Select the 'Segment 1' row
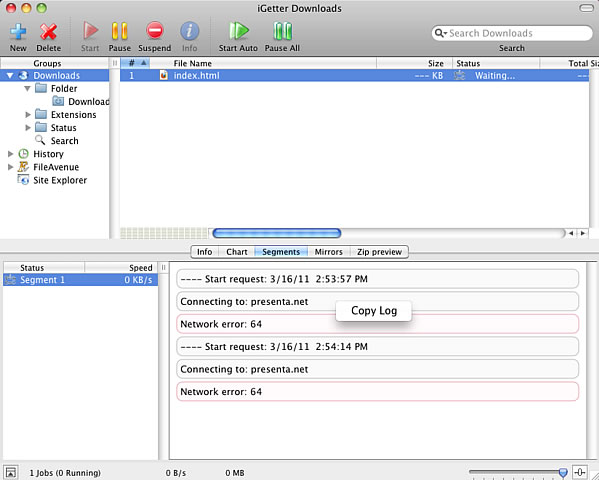This screenshot has height=480, width=599. coord(81,280)
